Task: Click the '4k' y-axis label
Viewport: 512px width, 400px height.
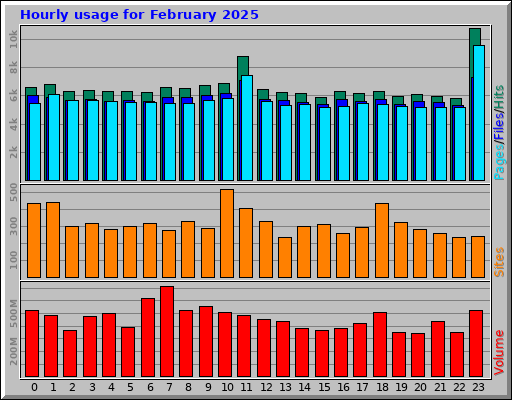Action: (13, 124)
